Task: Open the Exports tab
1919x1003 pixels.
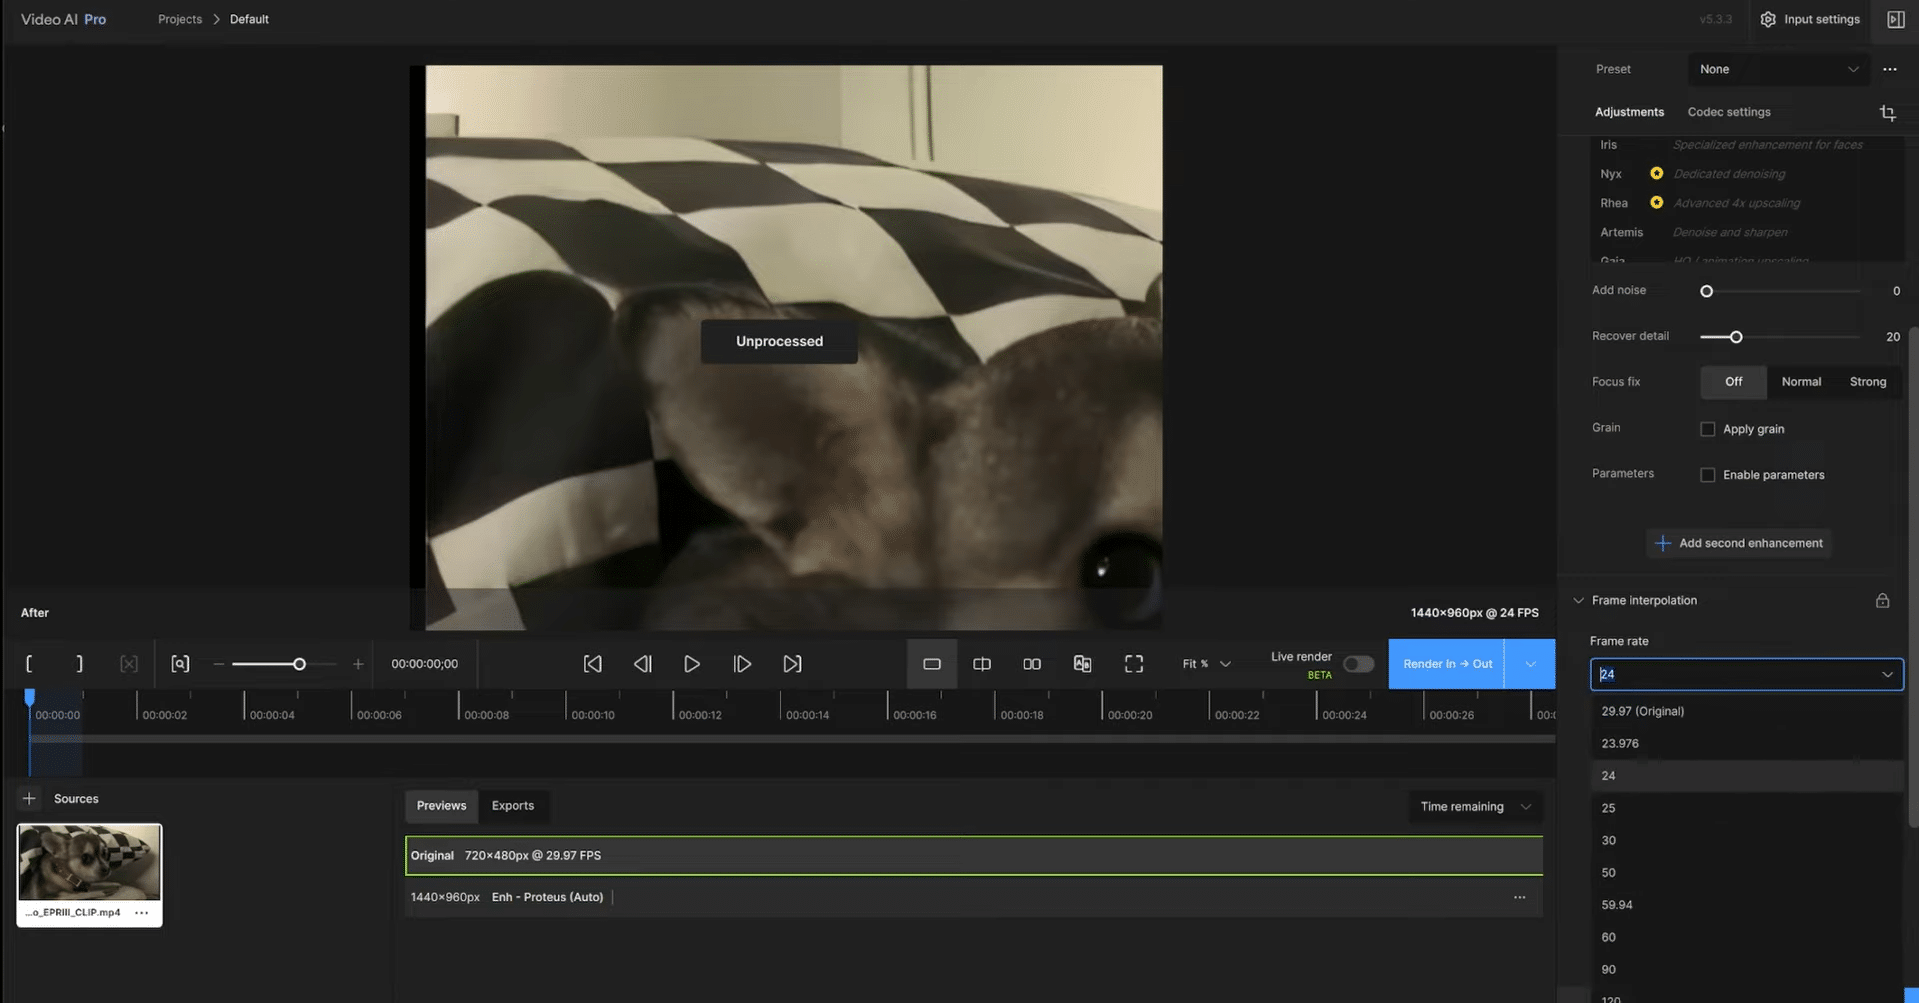Action: tap(512, 806)
